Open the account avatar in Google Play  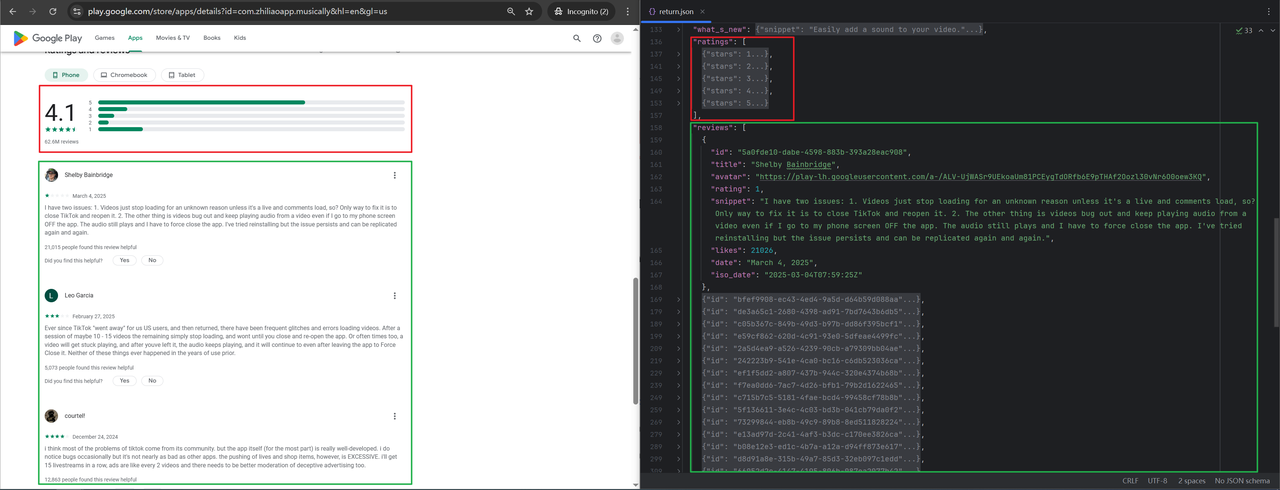[x=617, y=38]
